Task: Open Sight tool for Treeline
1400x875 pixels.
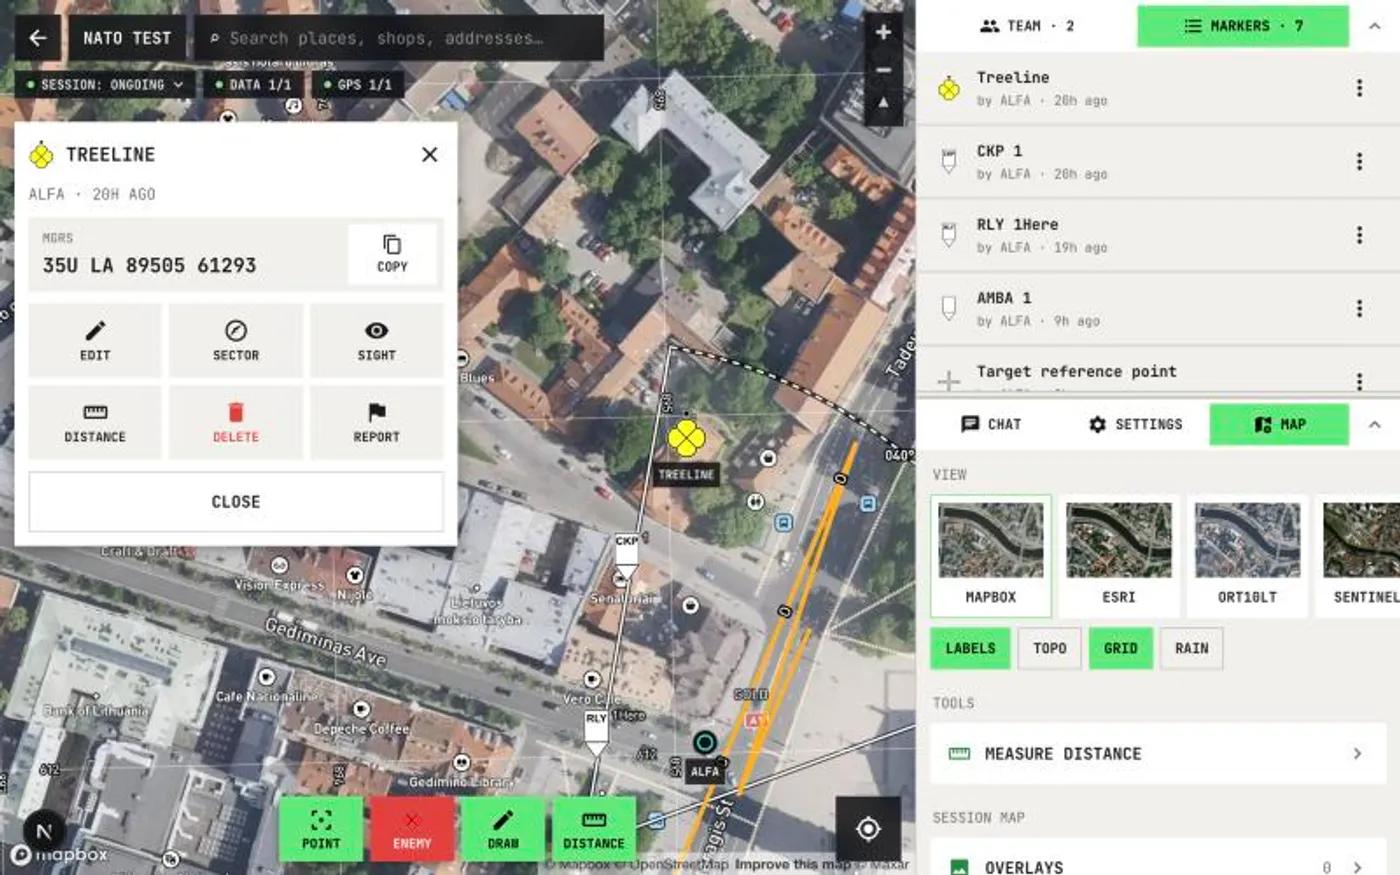Action: click(377, 341)
